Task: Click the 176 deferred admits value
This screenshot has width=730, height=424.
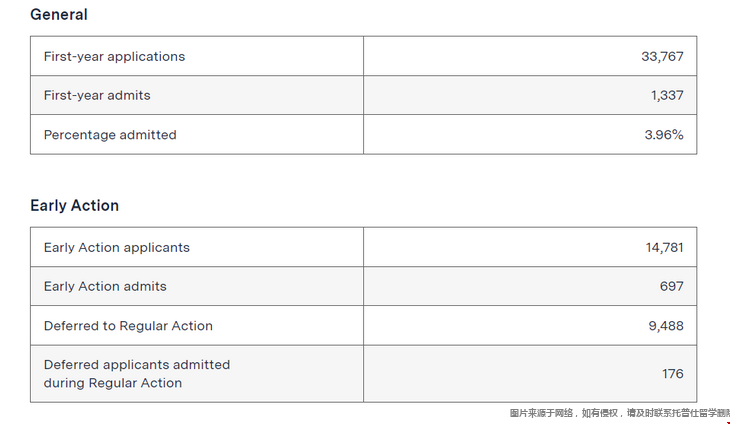Action: coord(673,374)
